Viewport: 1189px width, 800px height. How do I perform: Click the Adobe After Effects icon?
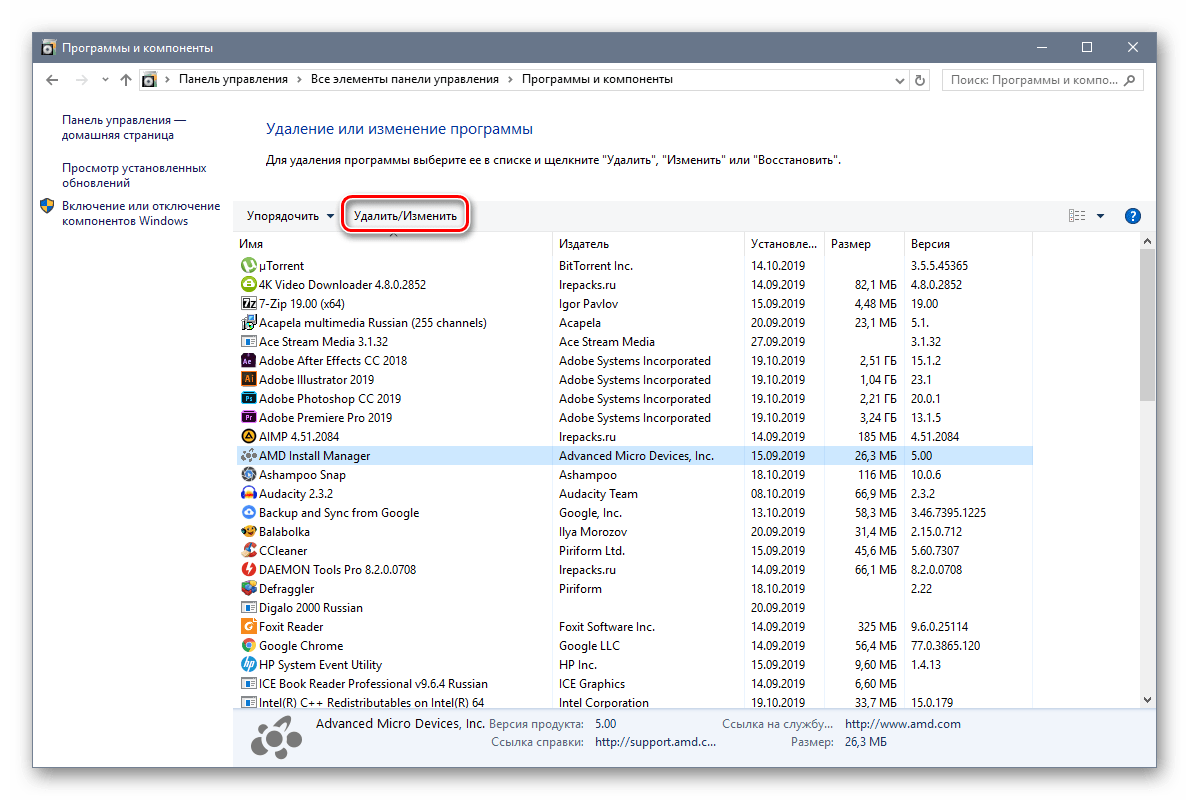pyautogui.click(x=248, y=360)
